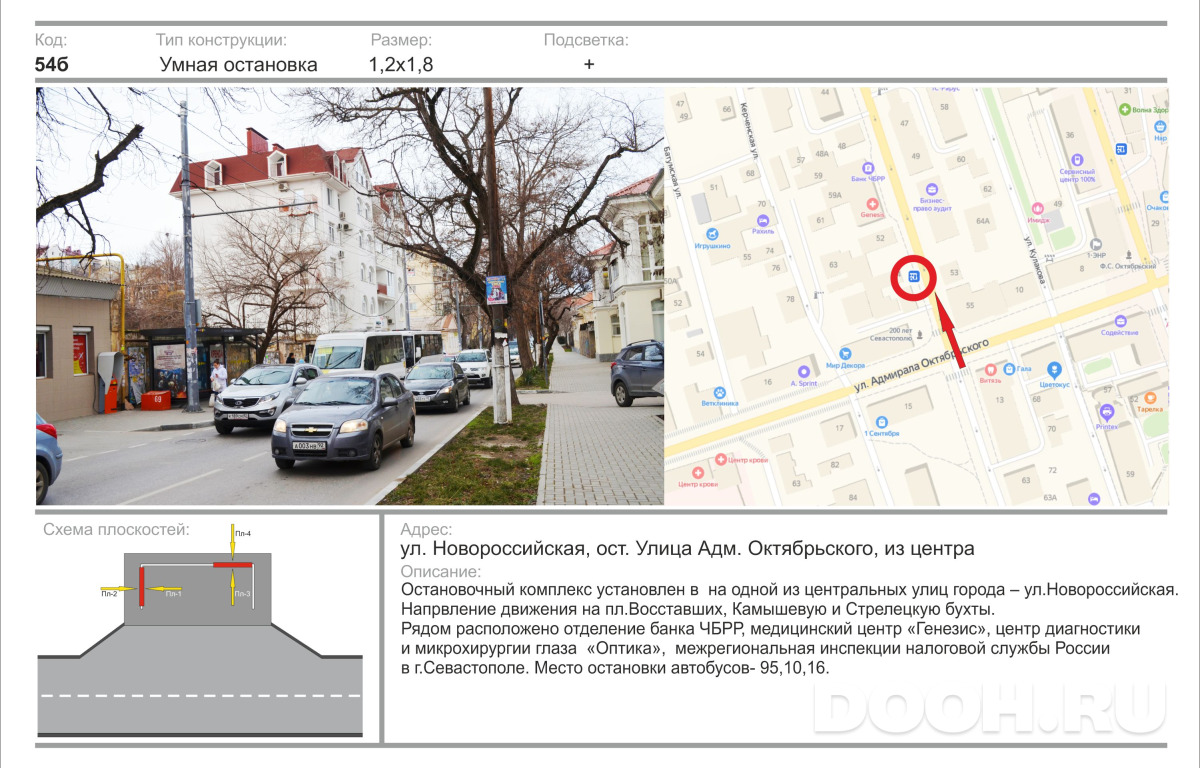
Task: Click building number 48А on the map
Action: coord(822,154)
